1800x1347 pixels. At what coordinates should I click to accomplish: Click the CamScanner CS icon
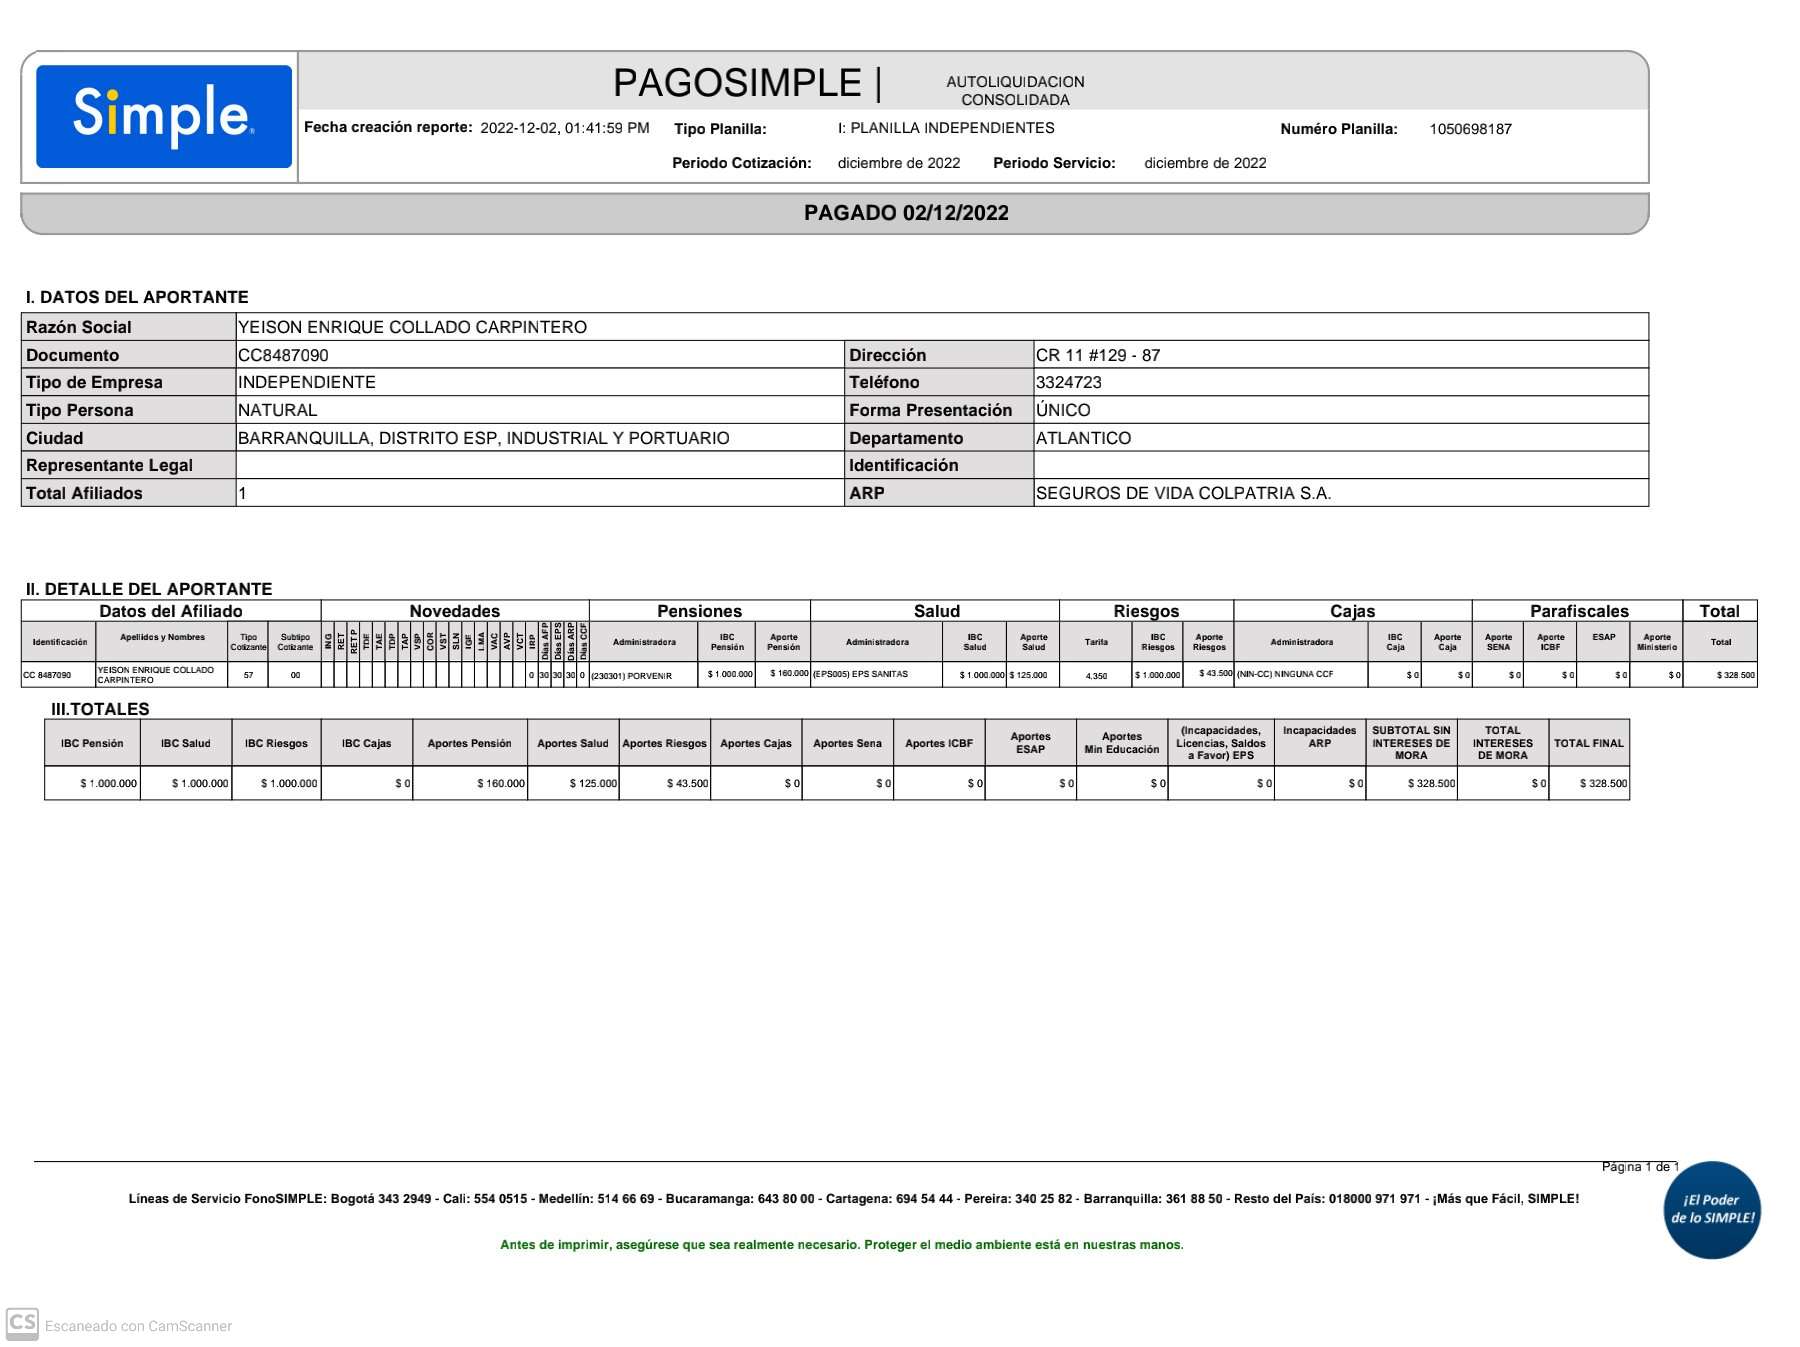22,1323
